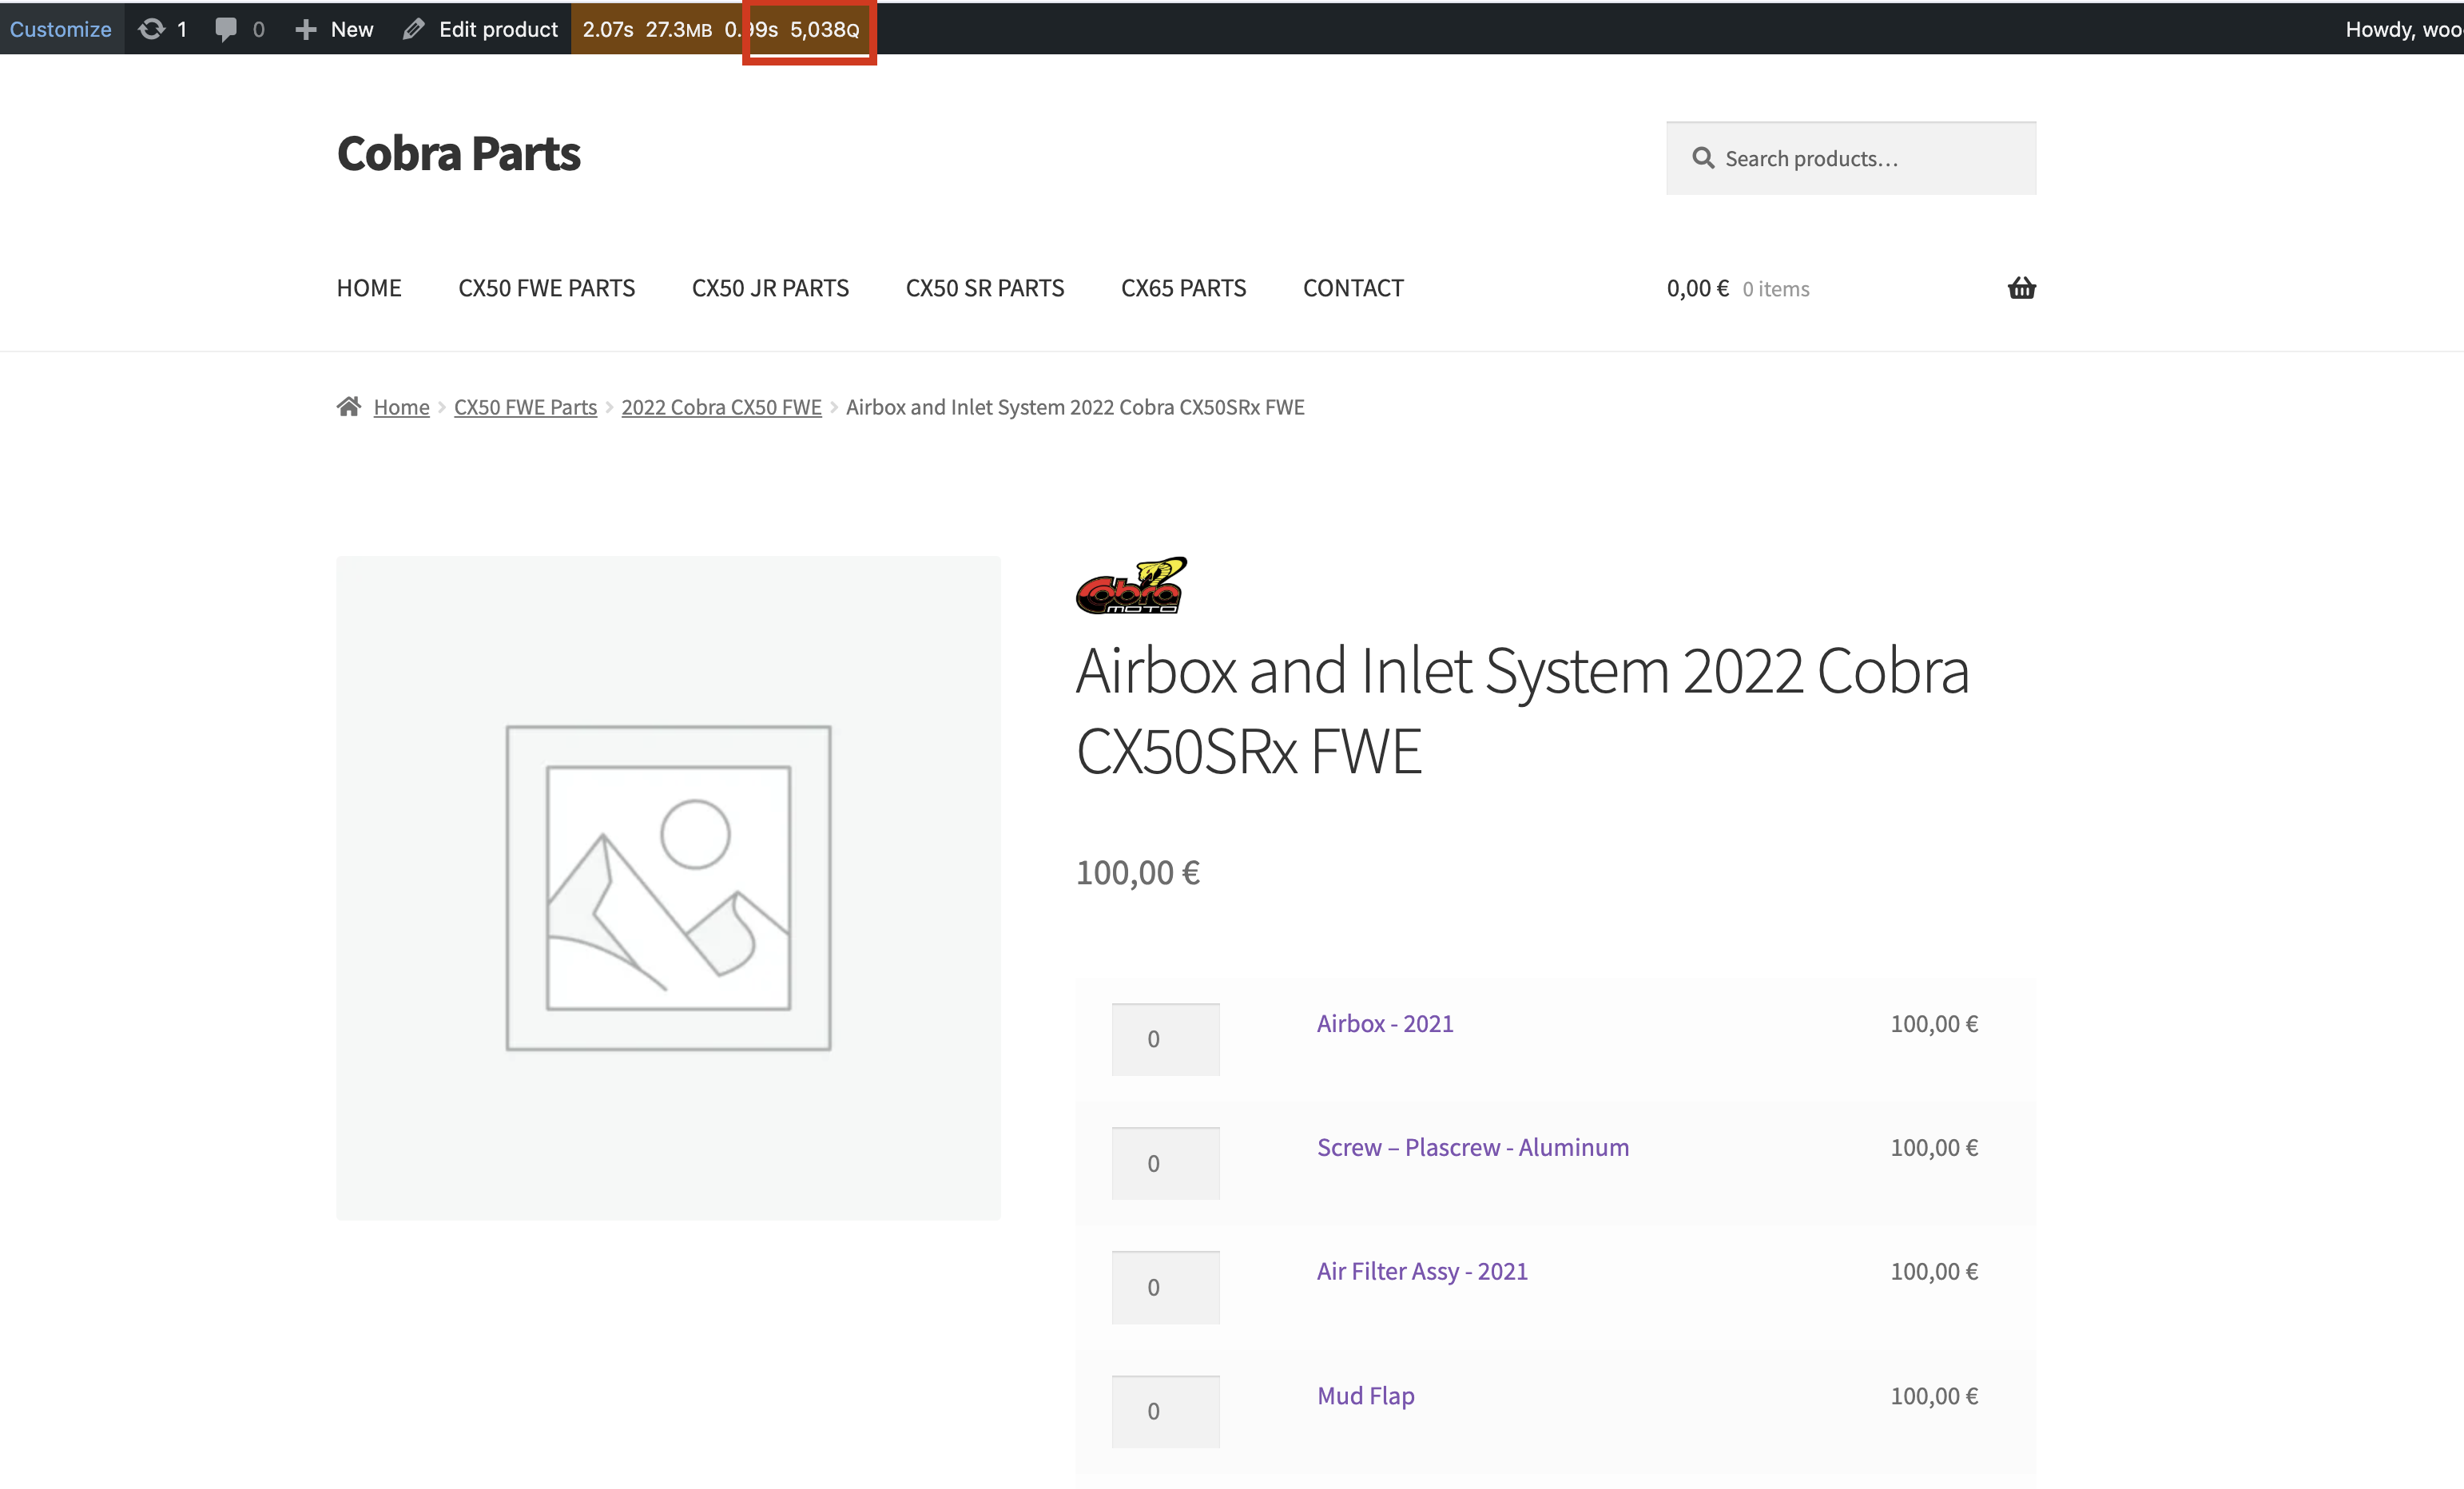
Task: Open the Query Monitor 5,038Q stats panel
Action: click(x=824, y=29)
